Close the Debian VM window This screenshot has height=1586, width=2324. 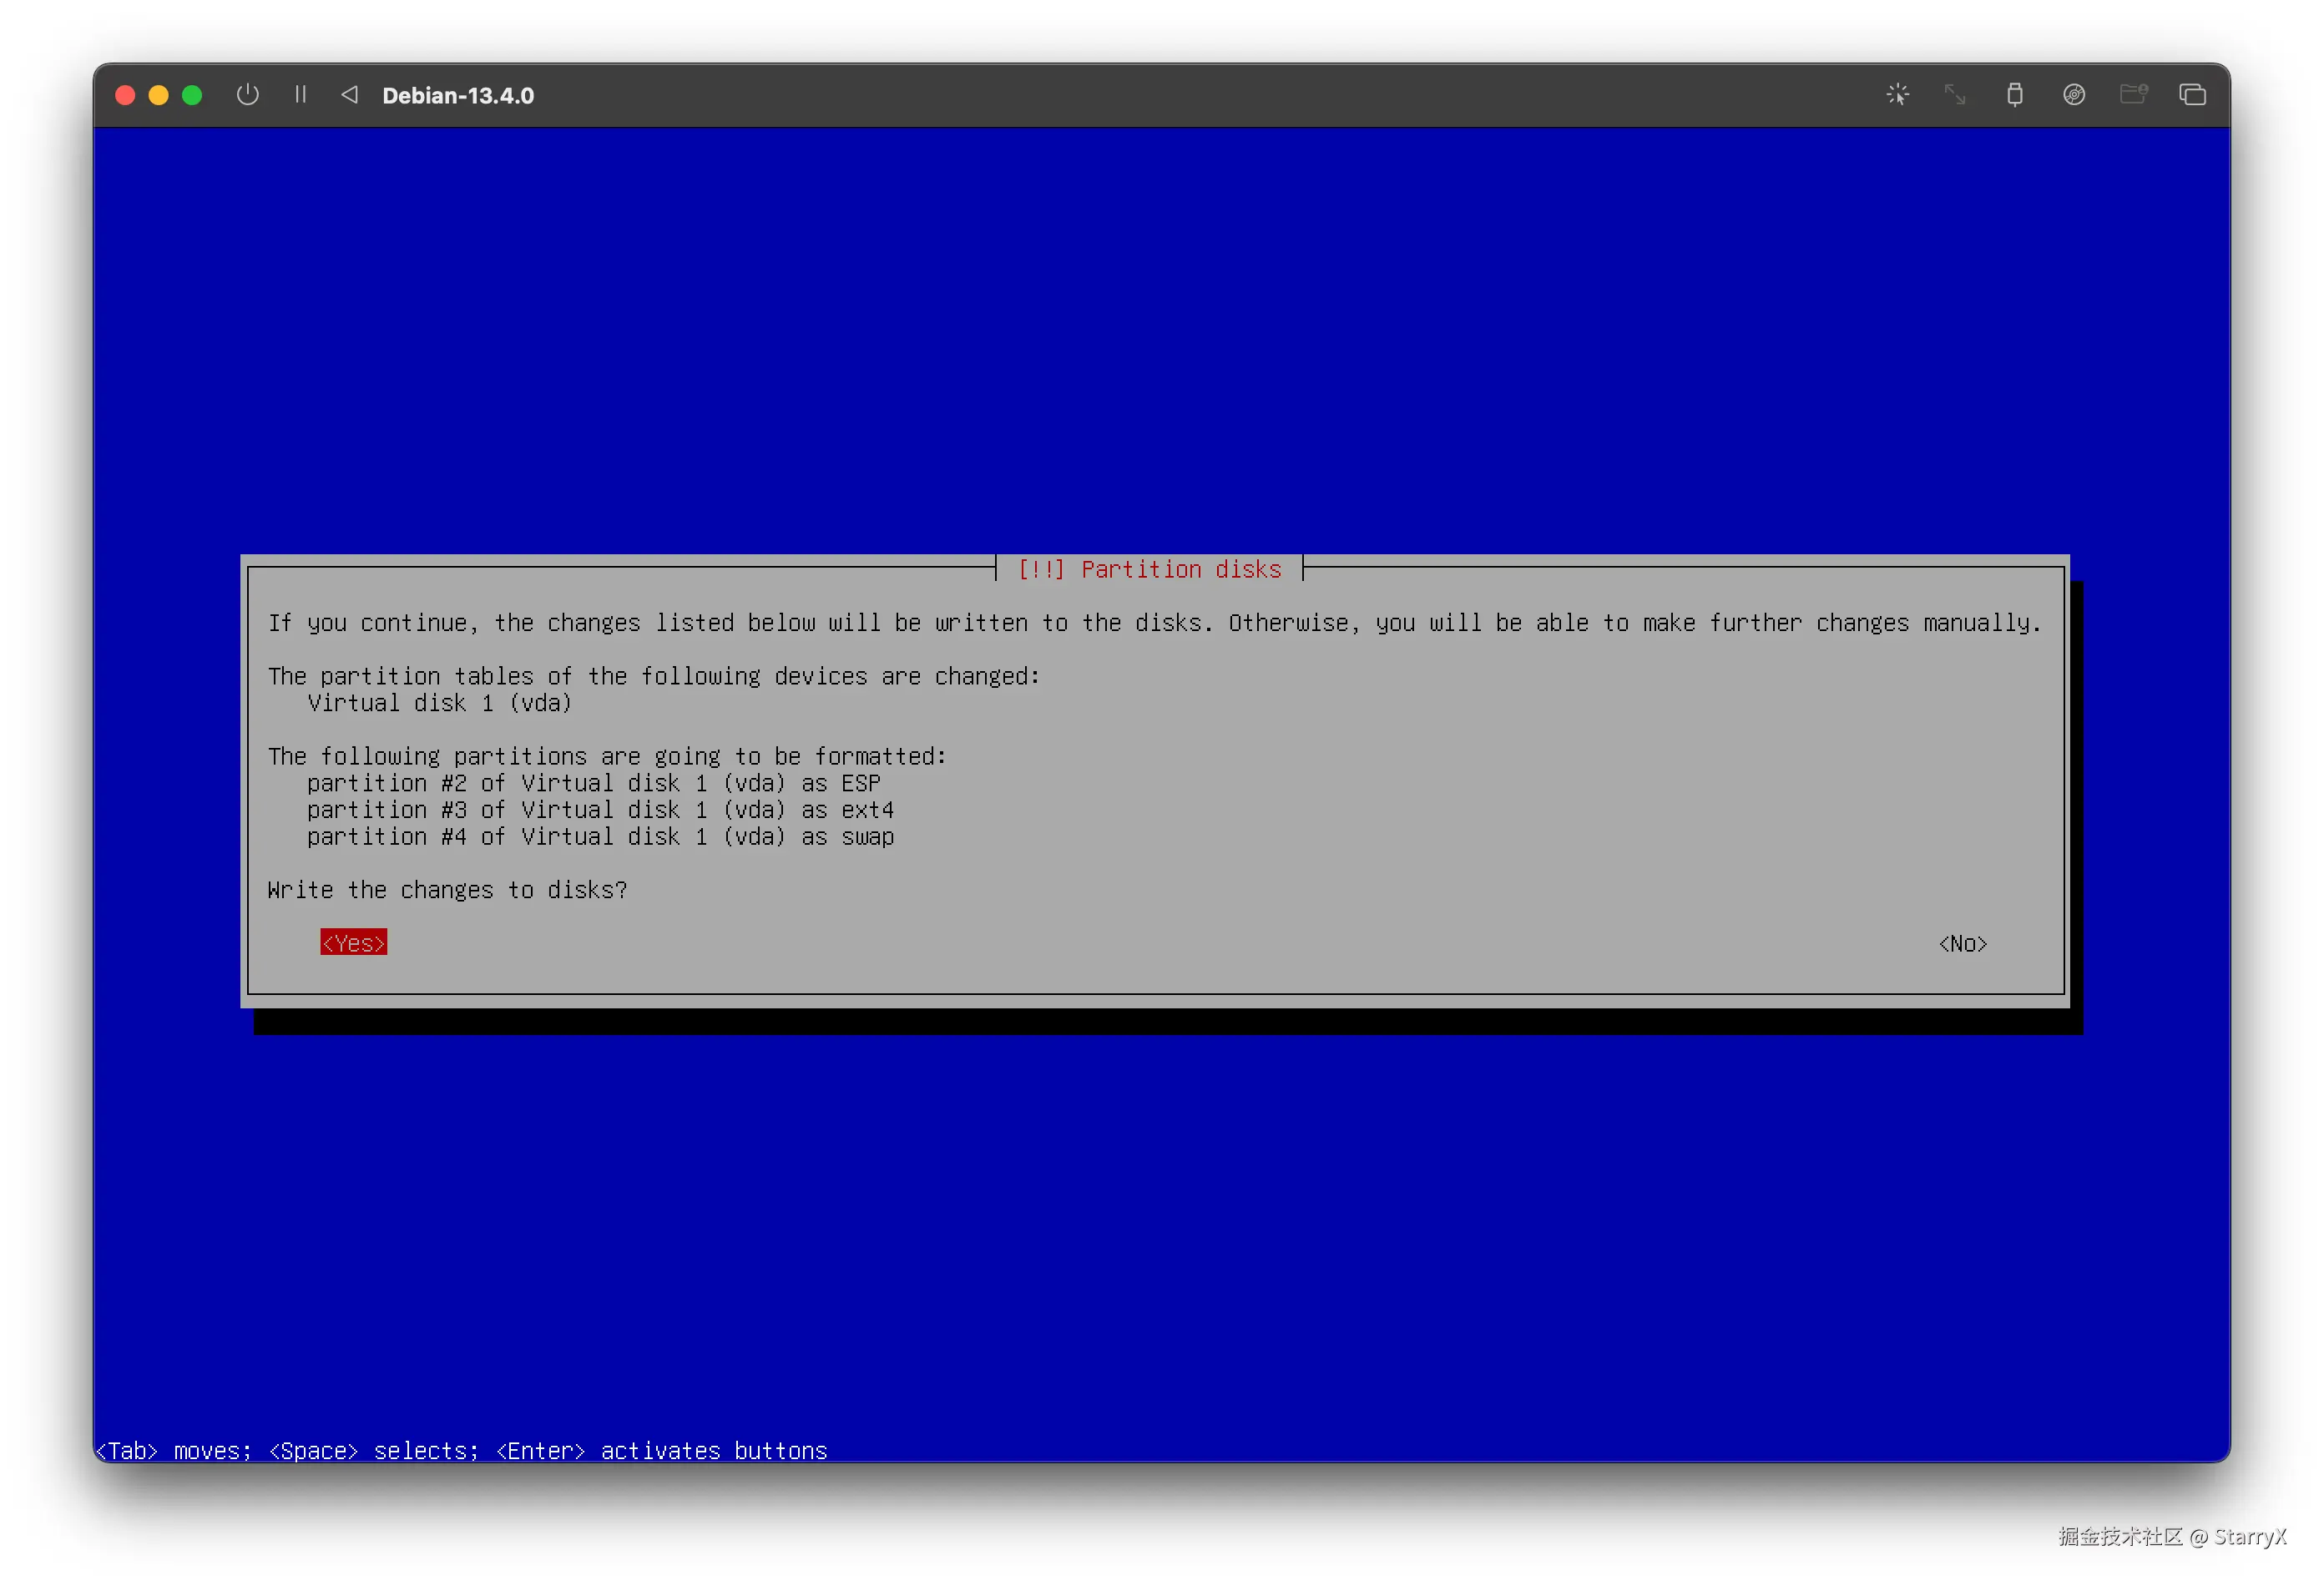125,95
